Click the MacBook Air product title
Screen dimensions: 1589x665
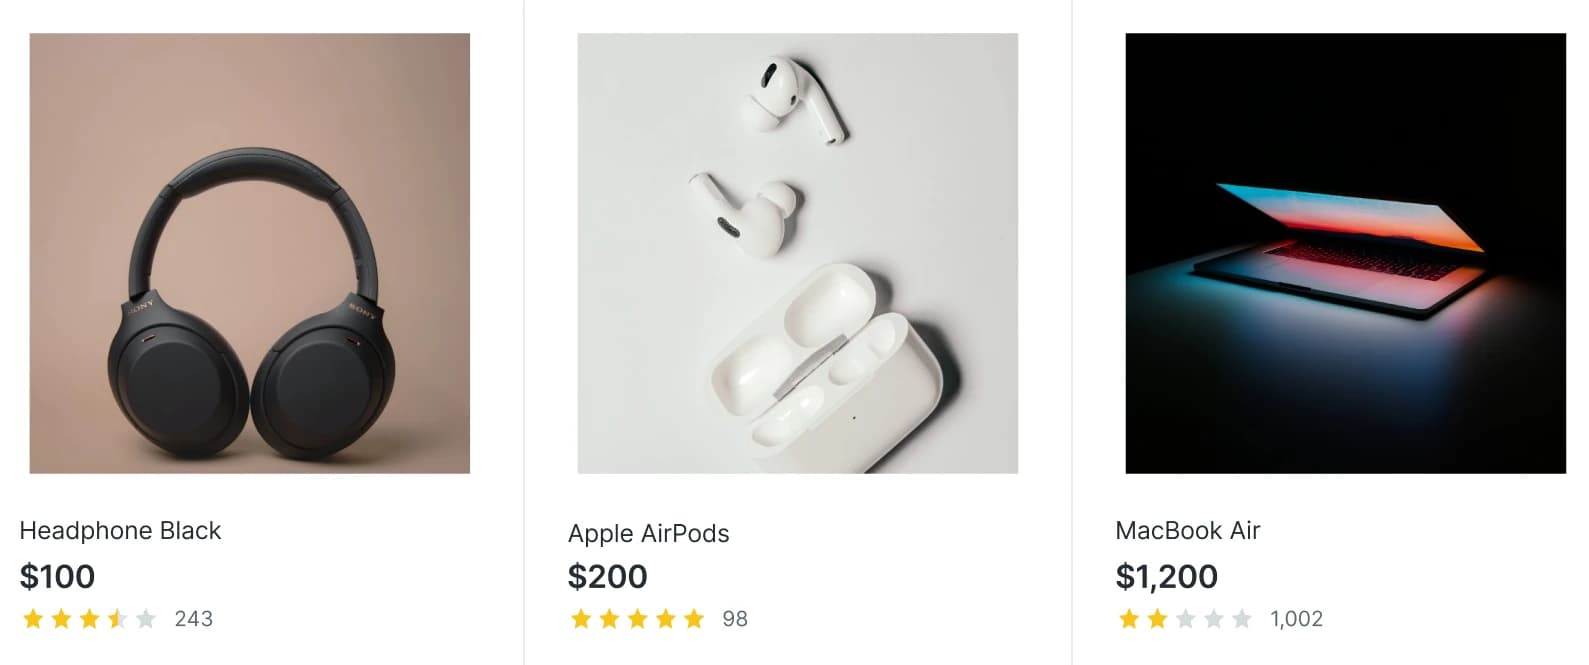pos(1187,531)
